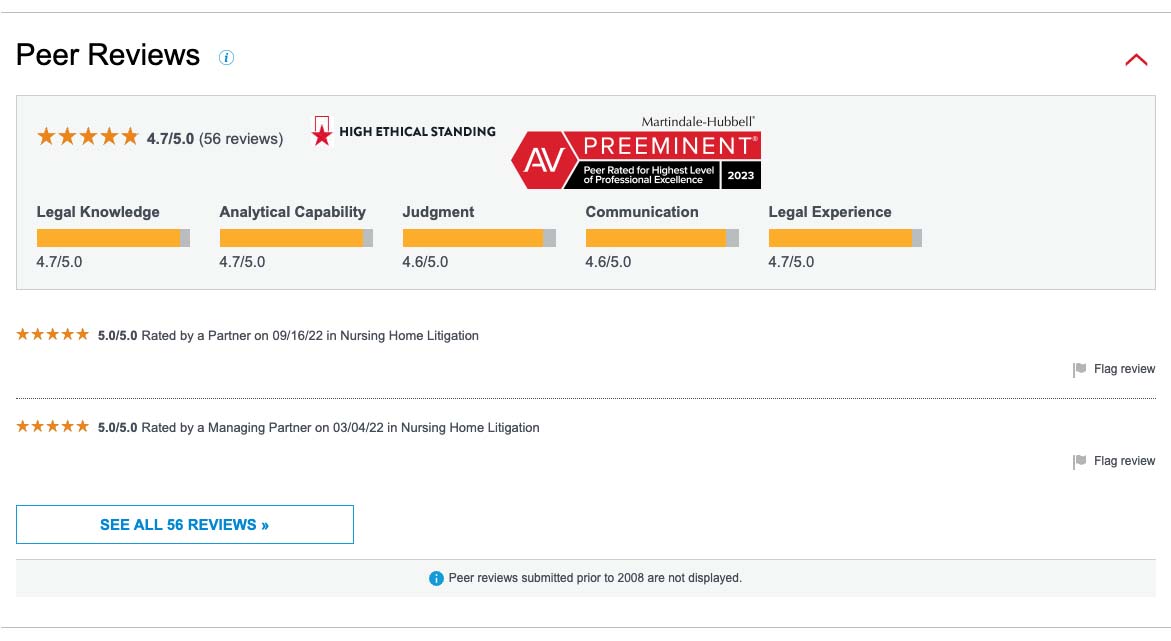
Task: Click 'Rated by a Managing Partner on 03/04/22' text
Action: tap(263, 427)
